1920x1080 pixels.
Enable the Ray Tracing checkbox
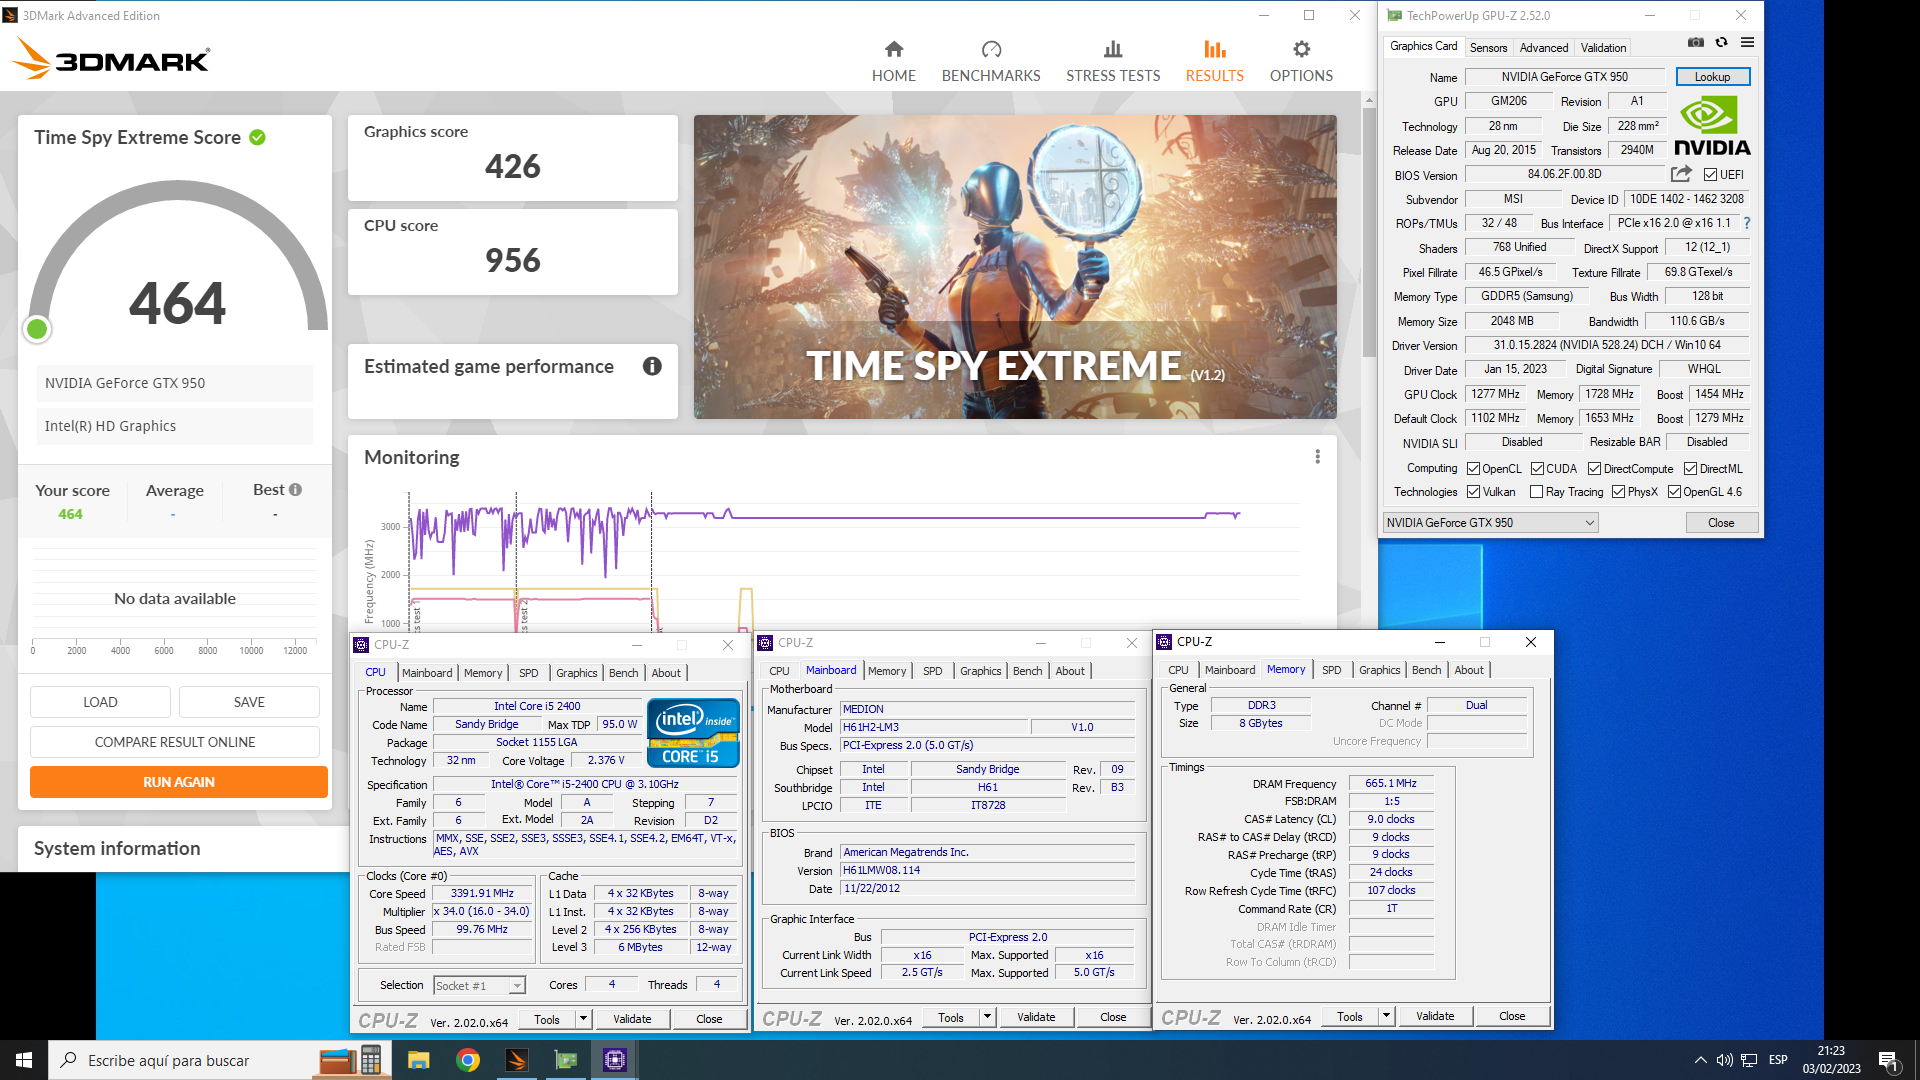click(x=1536, y=492)
